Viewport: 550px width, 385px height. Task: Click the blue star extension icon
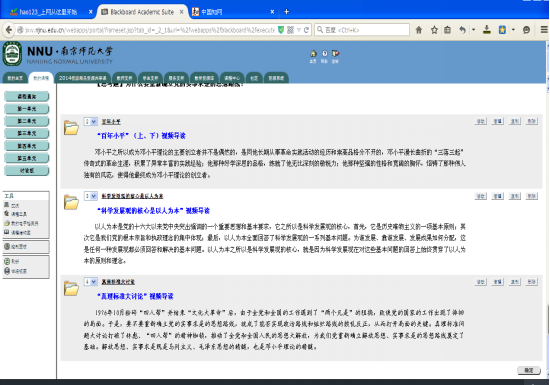502,30
